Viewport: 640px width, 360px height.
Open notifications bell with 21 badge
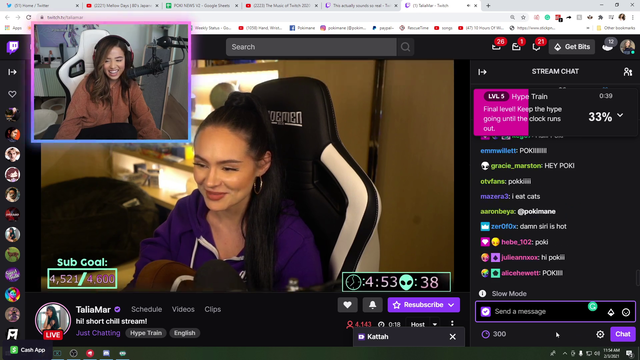(x=536, y=47)
